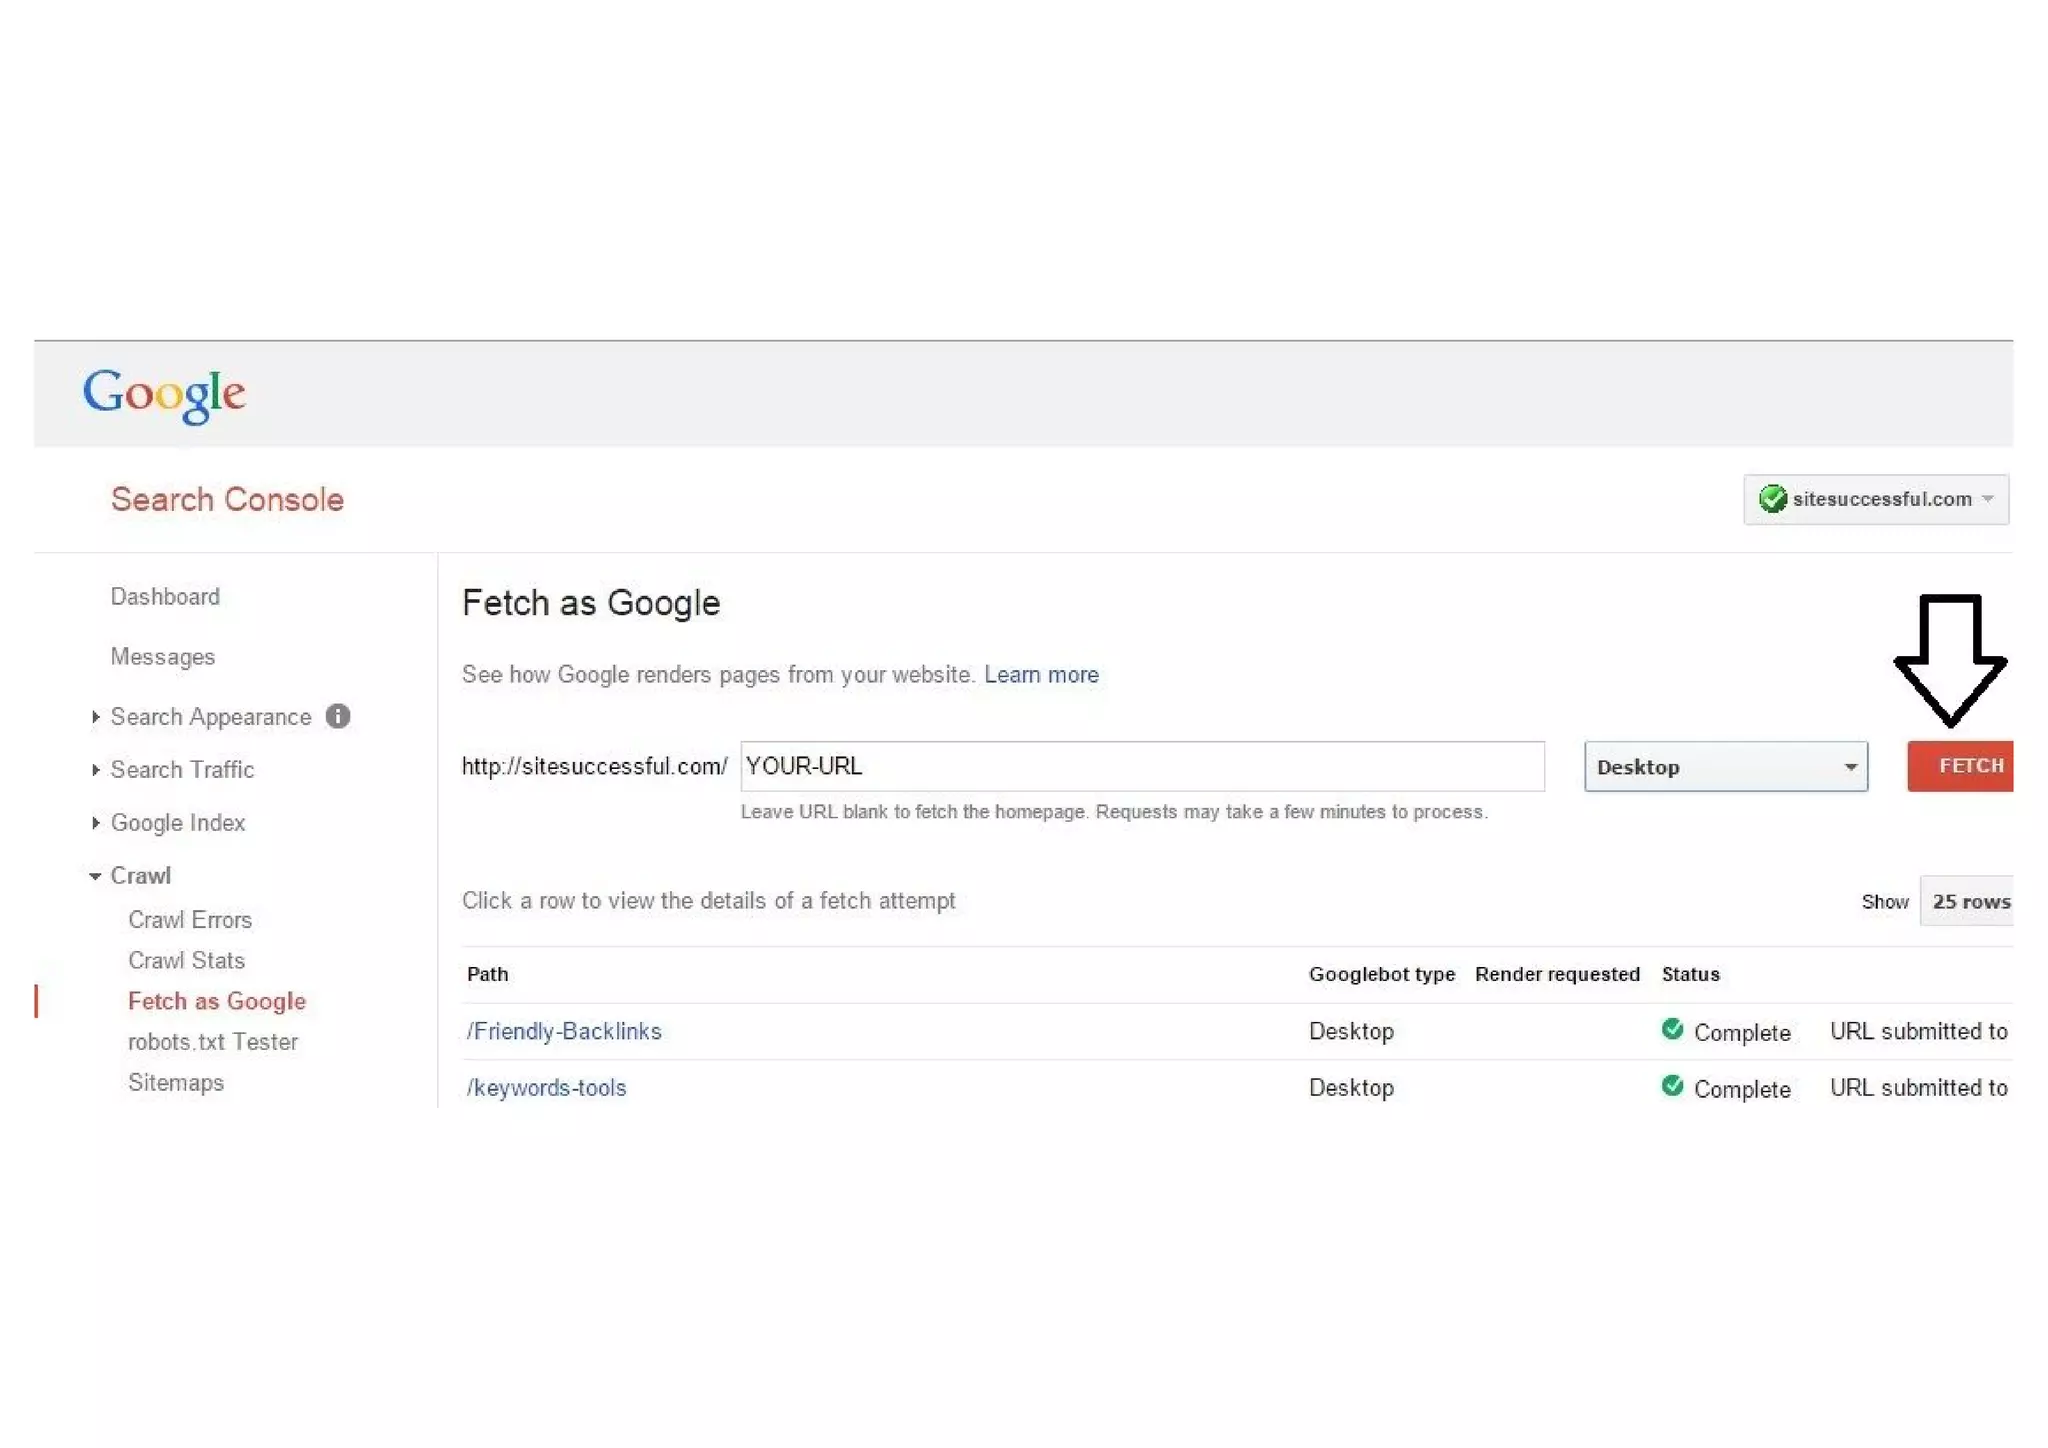Click the Google logo
The image size is (2048, 1448).
coord(164,394)
